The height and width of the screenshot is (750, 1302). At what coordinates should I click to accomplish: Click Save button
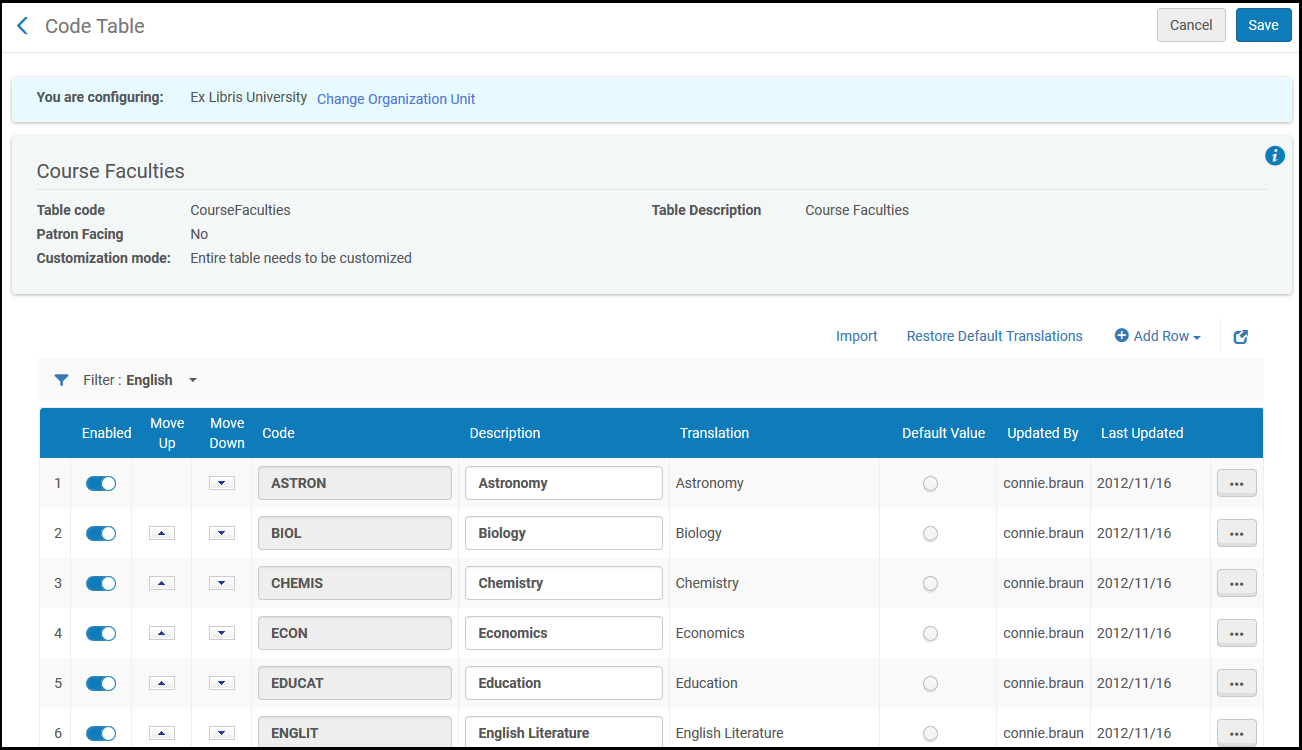click(1263, 25)
